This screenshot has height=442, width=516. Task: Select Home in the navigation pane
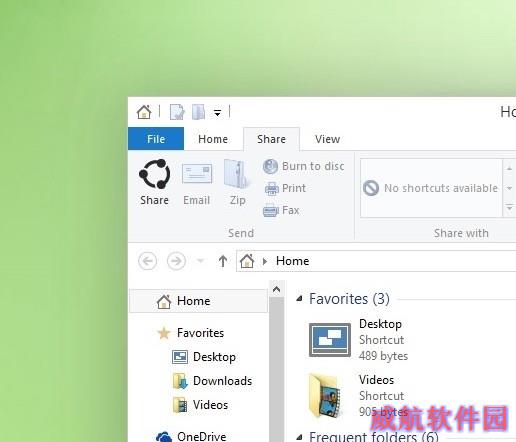[199, 301]
